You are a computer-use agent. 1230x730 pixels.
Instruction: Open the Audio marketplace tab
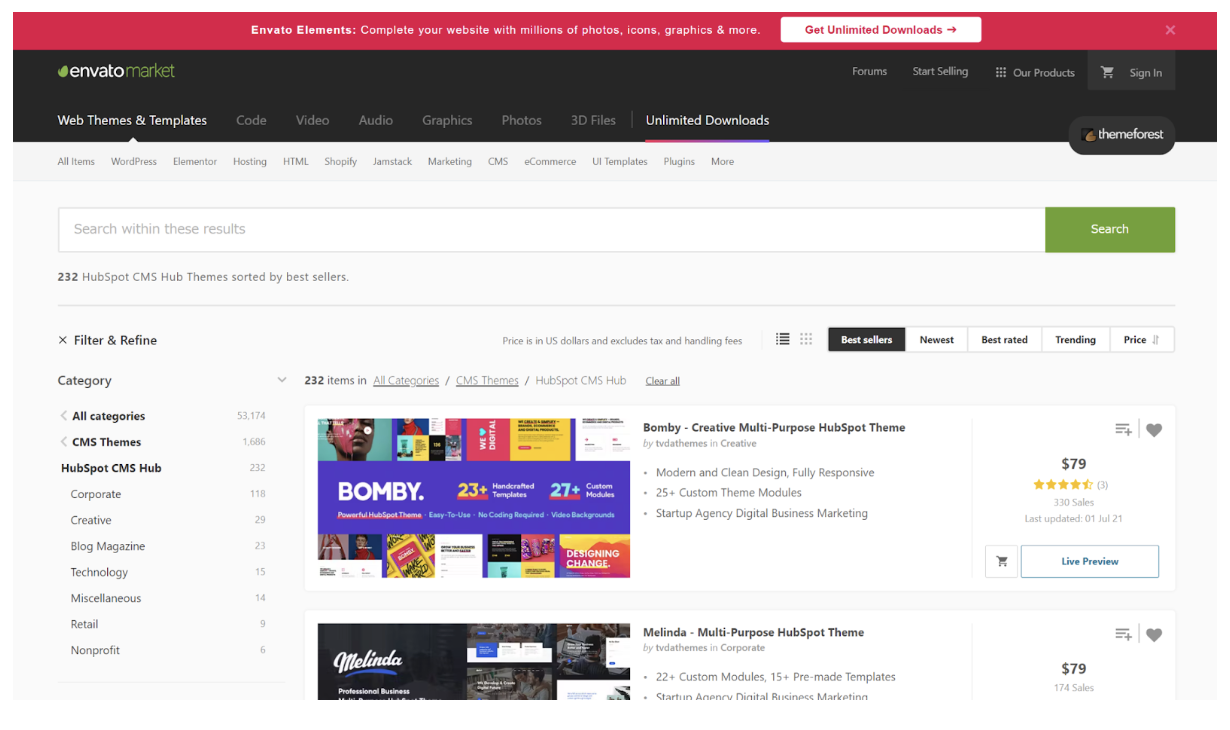tap(376, 120)
